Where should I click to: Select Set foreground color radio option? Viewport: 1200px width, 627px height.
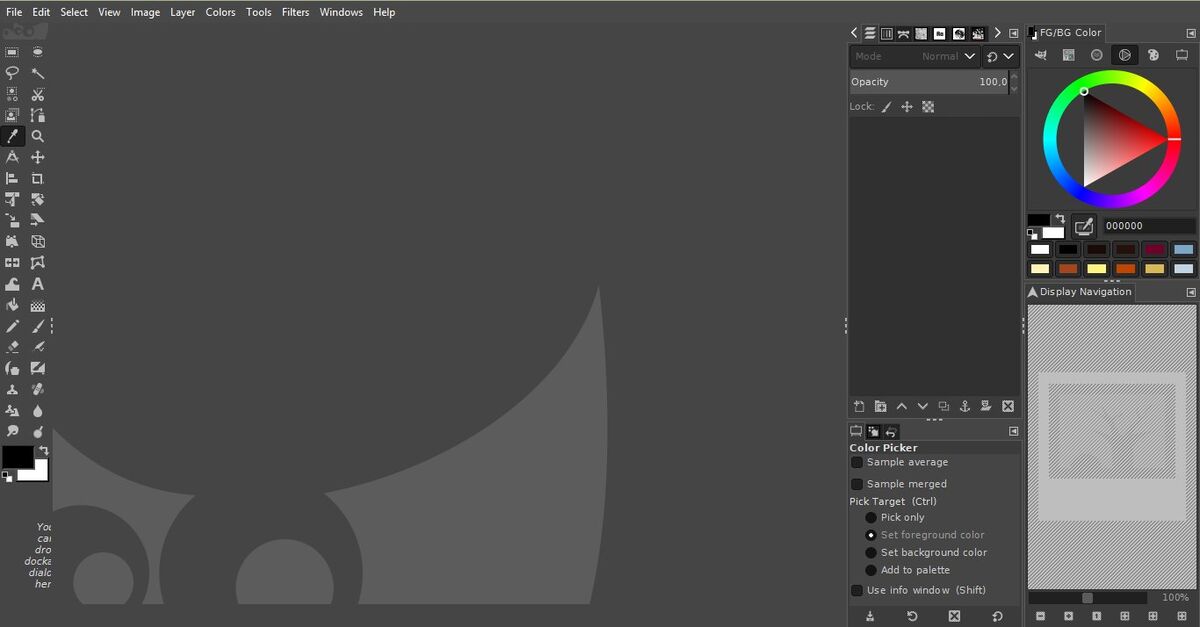[x=871, y=535]
